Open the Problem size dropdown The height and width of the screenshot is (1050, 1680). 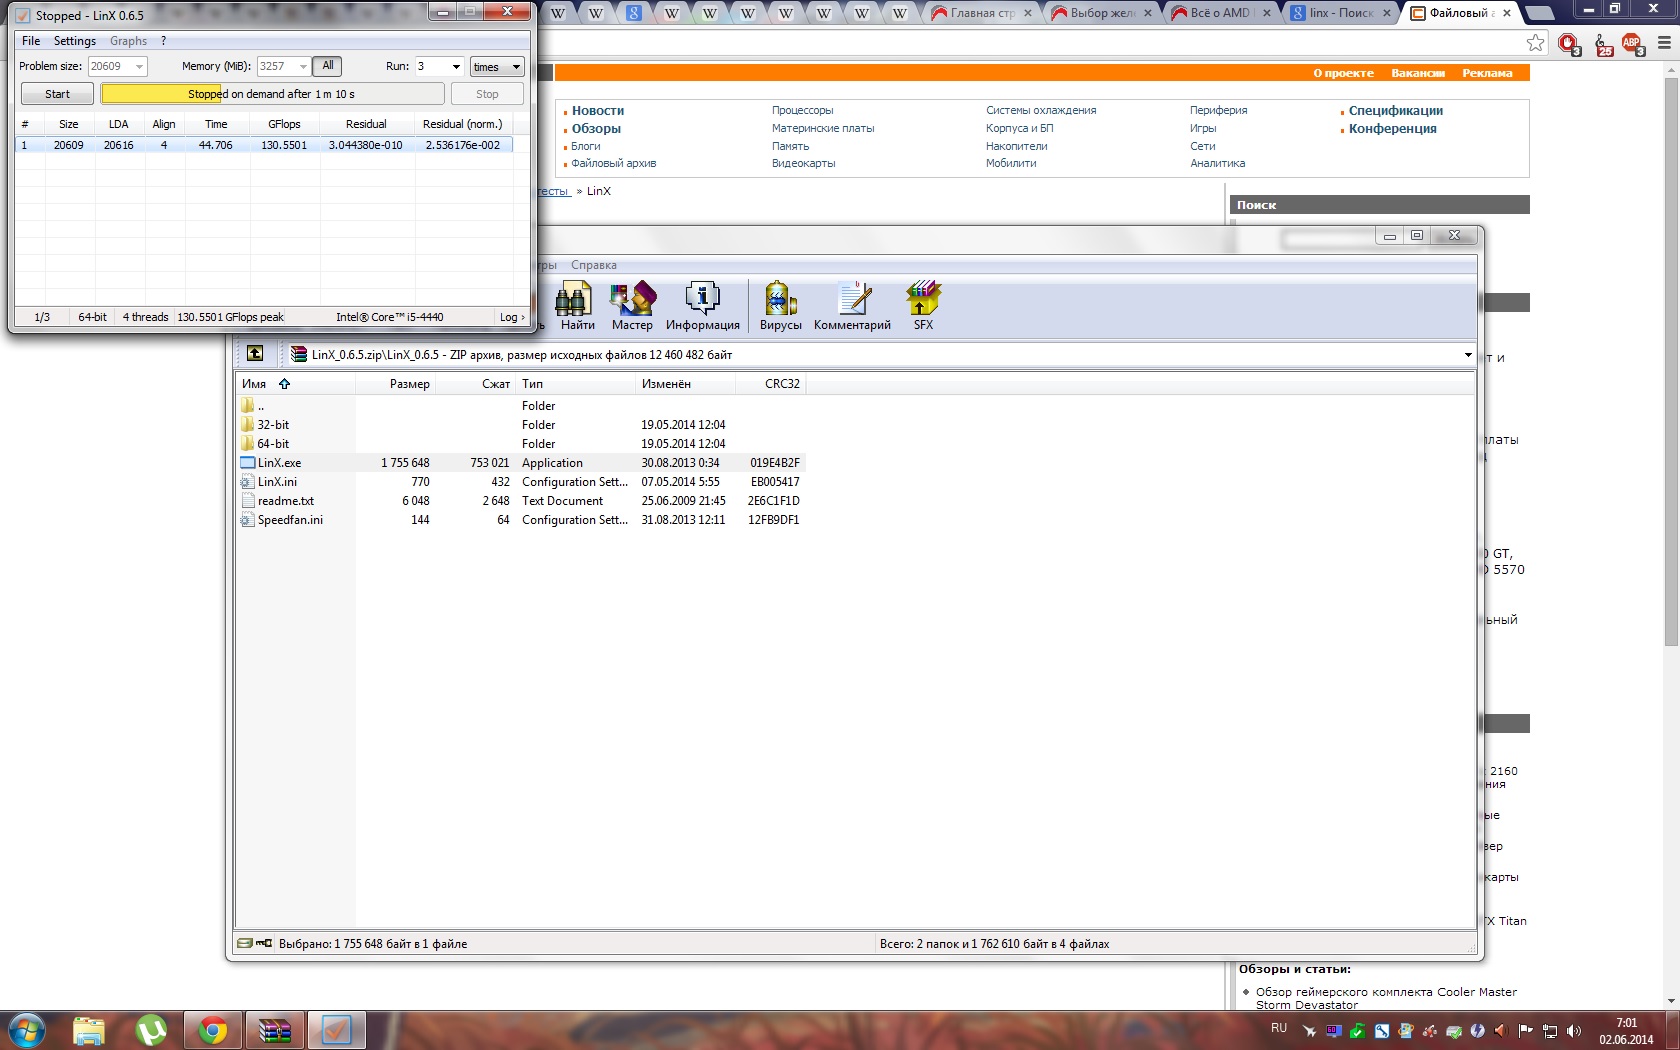click(139, 67)
